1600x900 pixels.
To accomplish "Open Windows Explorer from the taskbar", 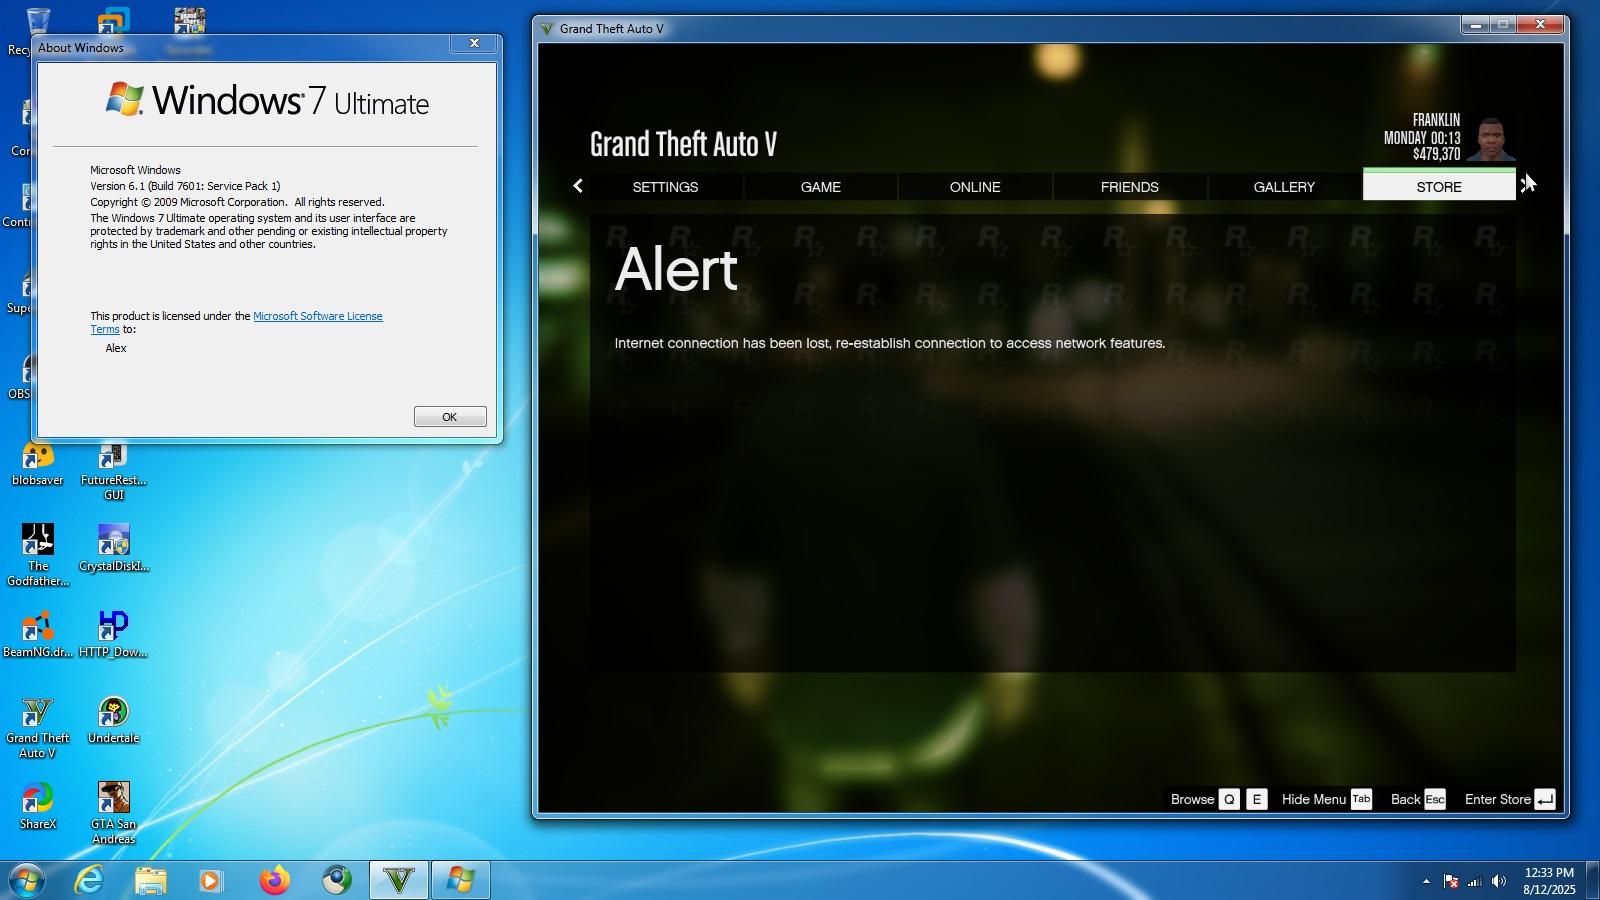I will [x=151, y=880].
